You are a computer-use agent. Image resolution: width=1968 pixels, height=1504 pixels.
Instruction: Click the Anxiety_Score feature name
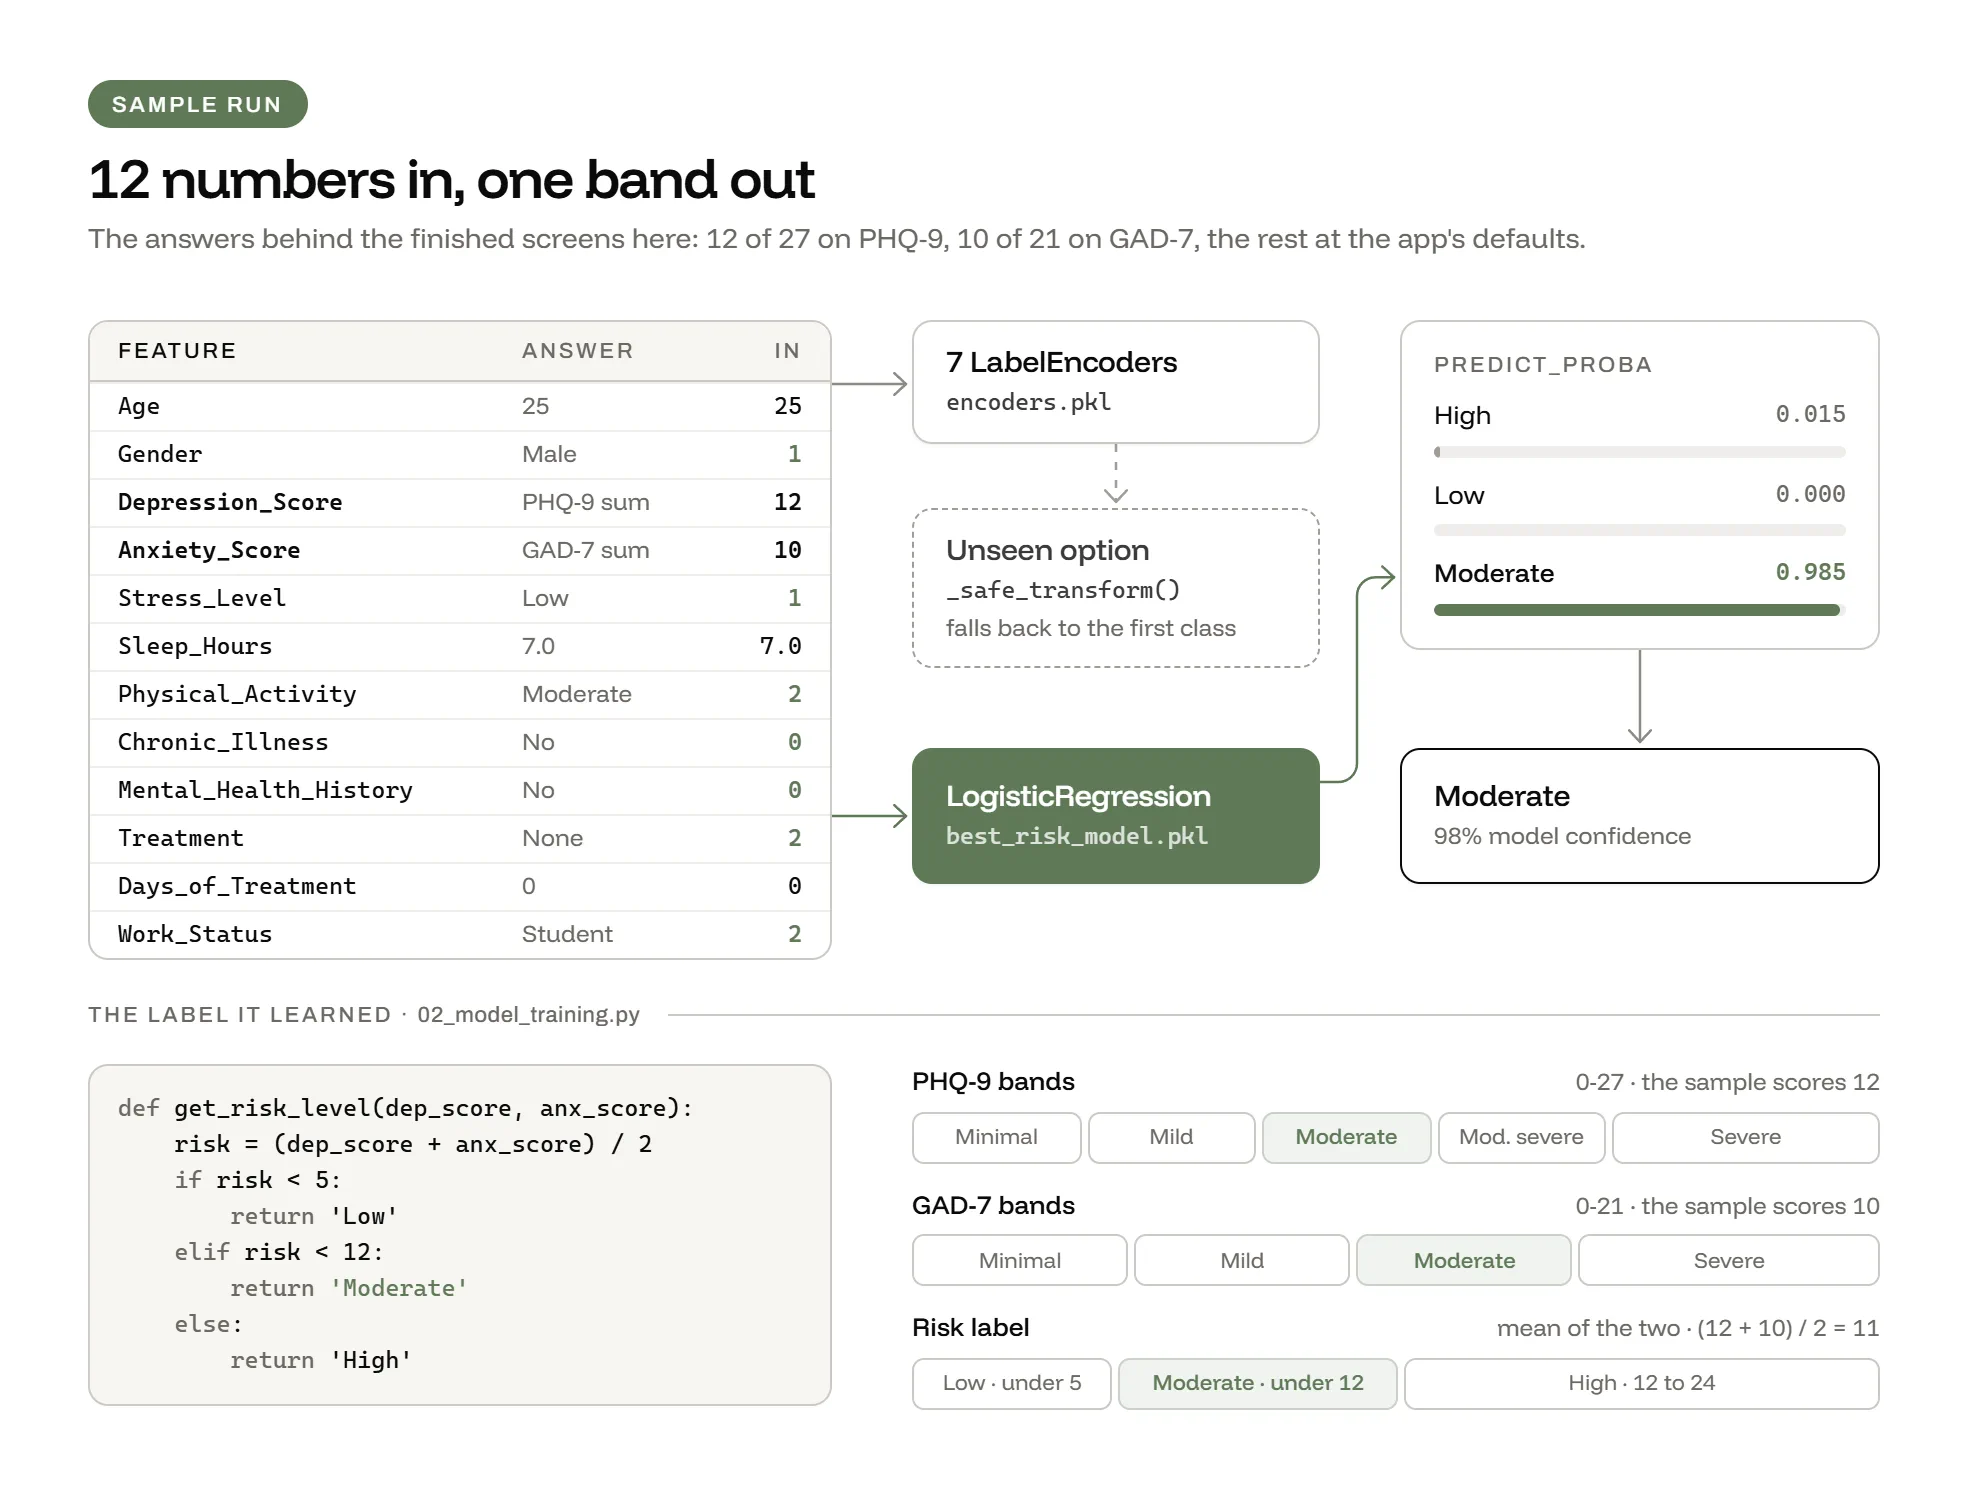click(x=209, y=550)
